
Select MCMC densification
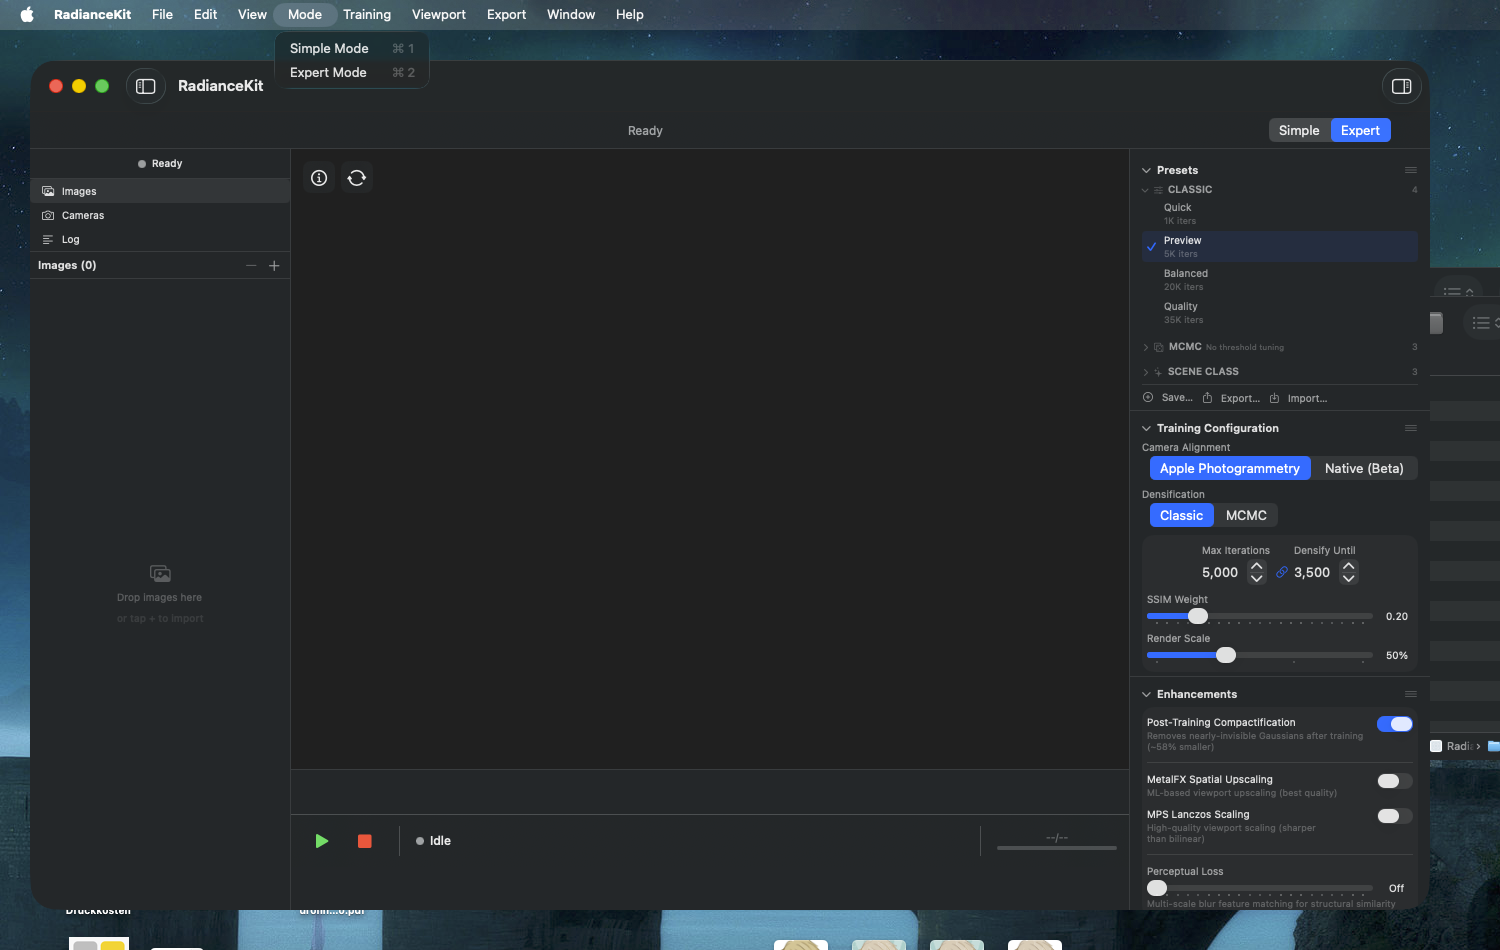pos(1246,515)
